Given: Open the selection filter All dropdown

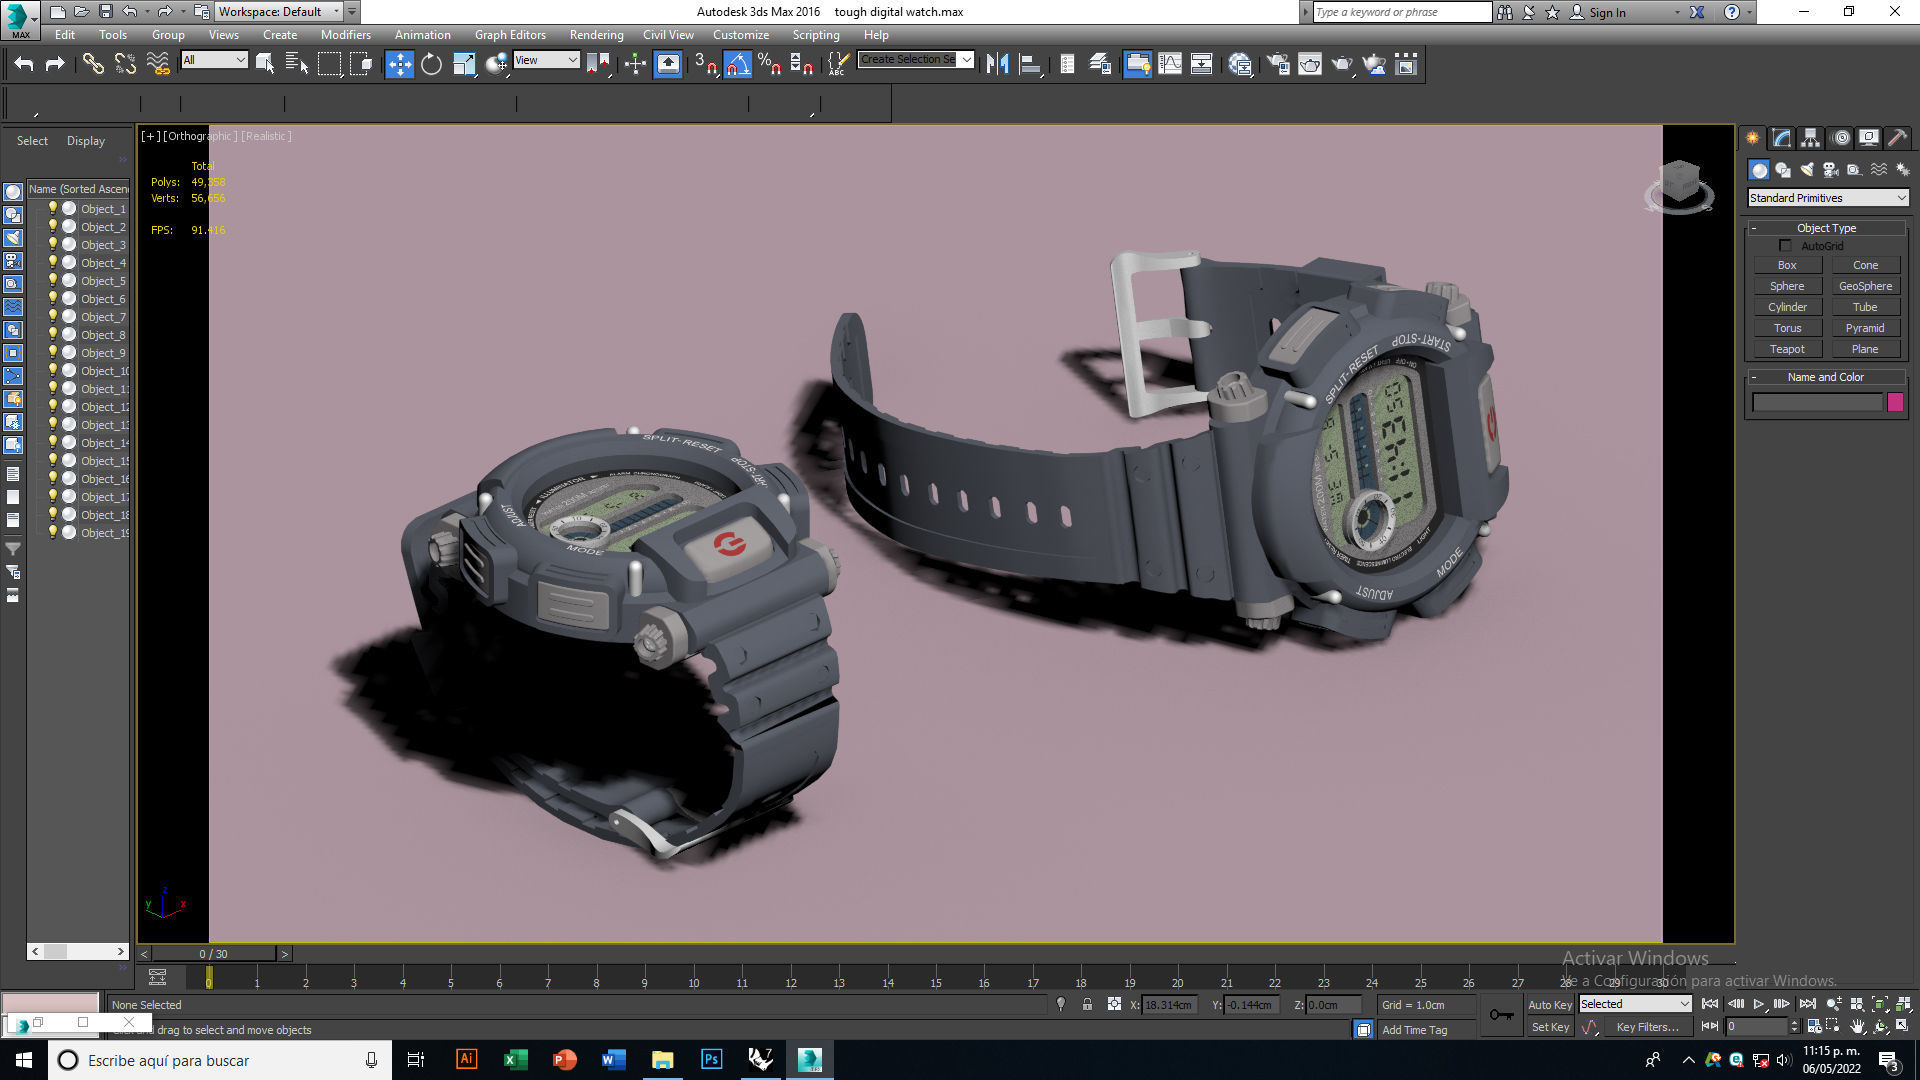Looking at the screenshot, I should point(214,60).
